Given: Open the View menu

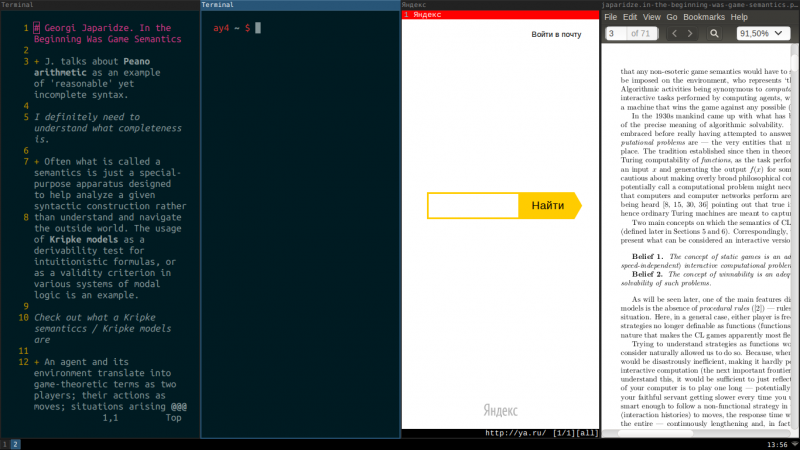Looking at the screenshot, I should tap(652, 17).
